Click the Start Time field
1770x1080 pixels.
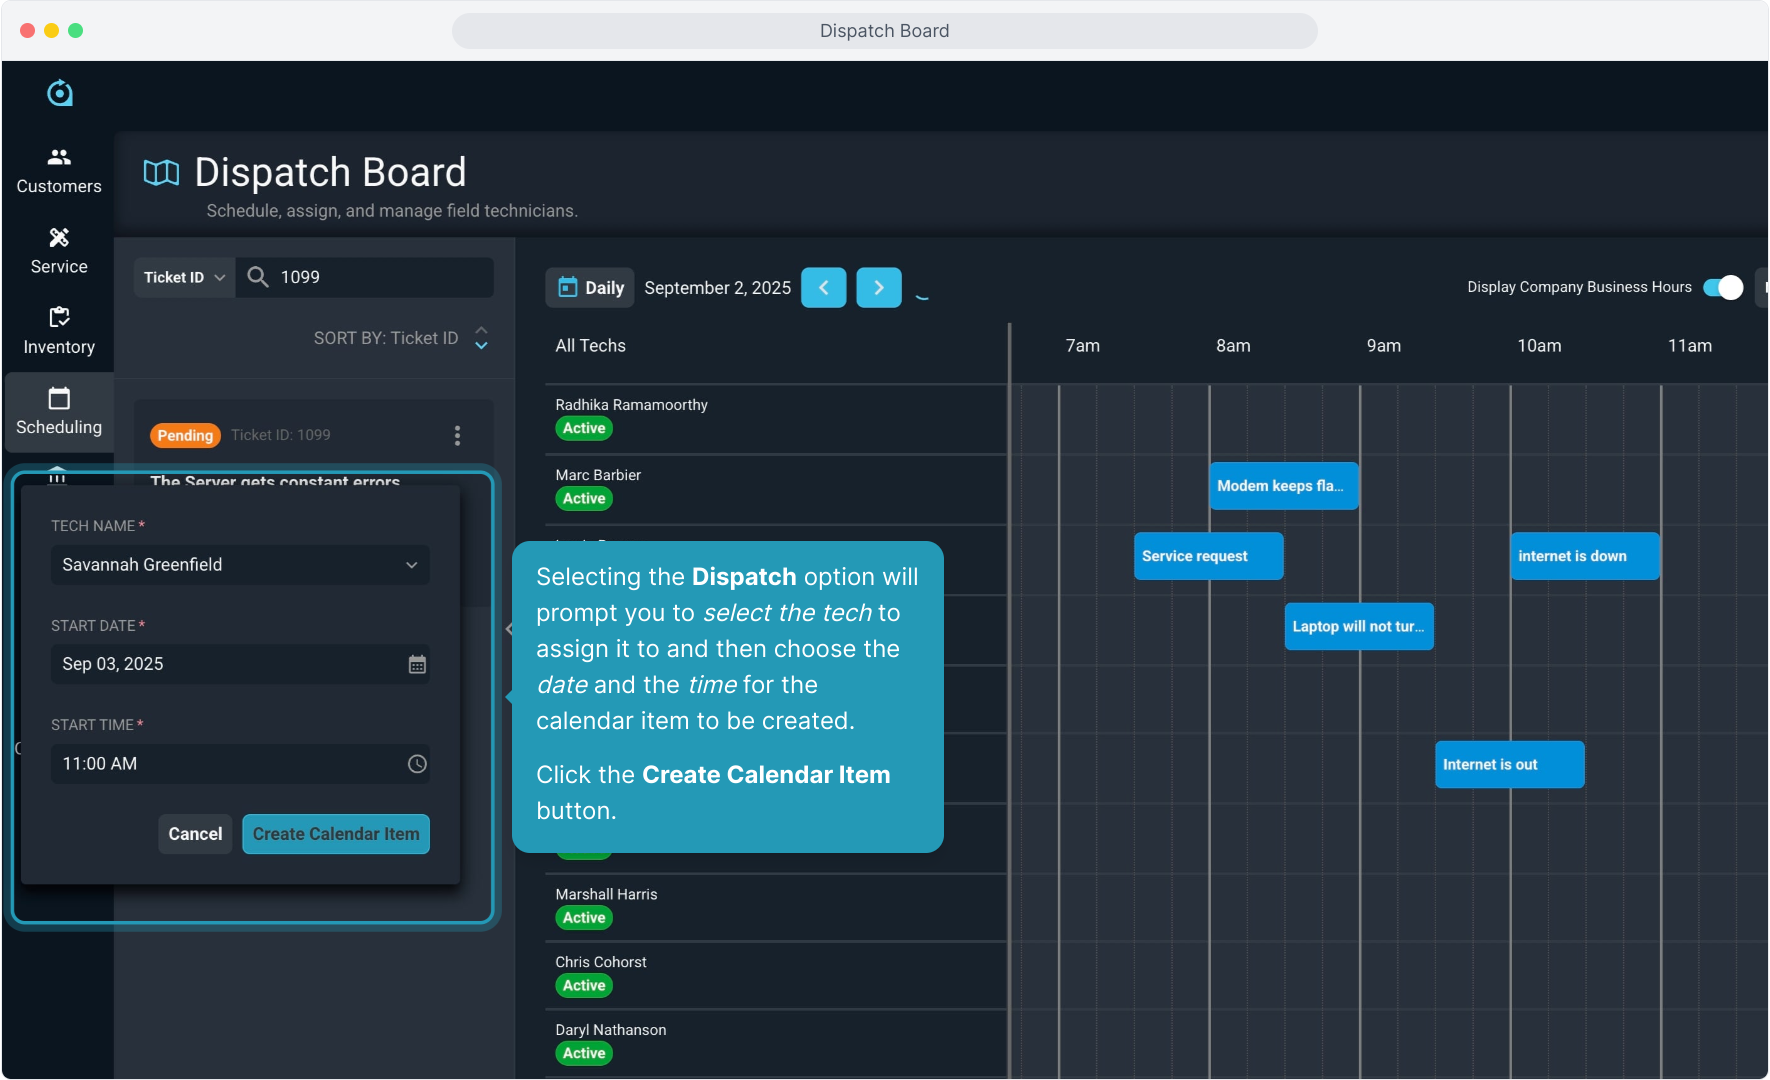pyautogui.click(x=240, y=764)
